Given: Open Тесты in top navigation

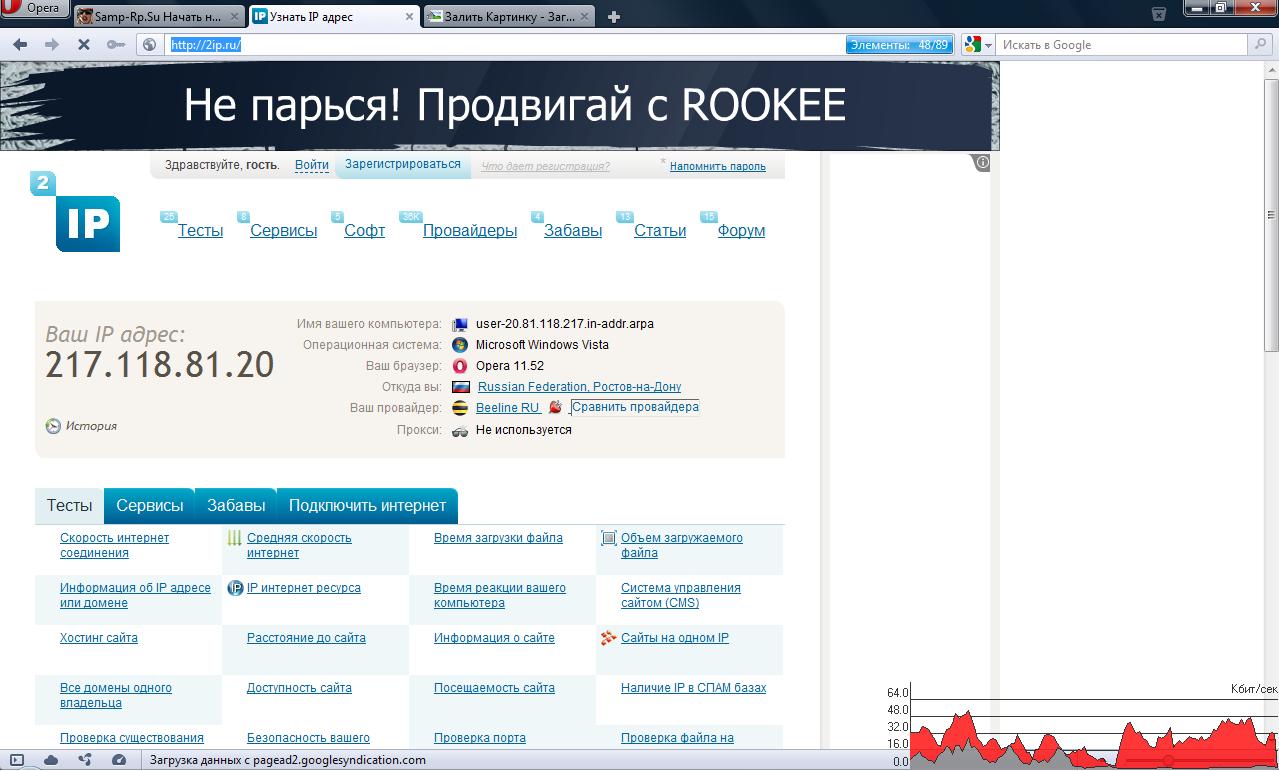Looking at the screenshot, I should point(200,230).
